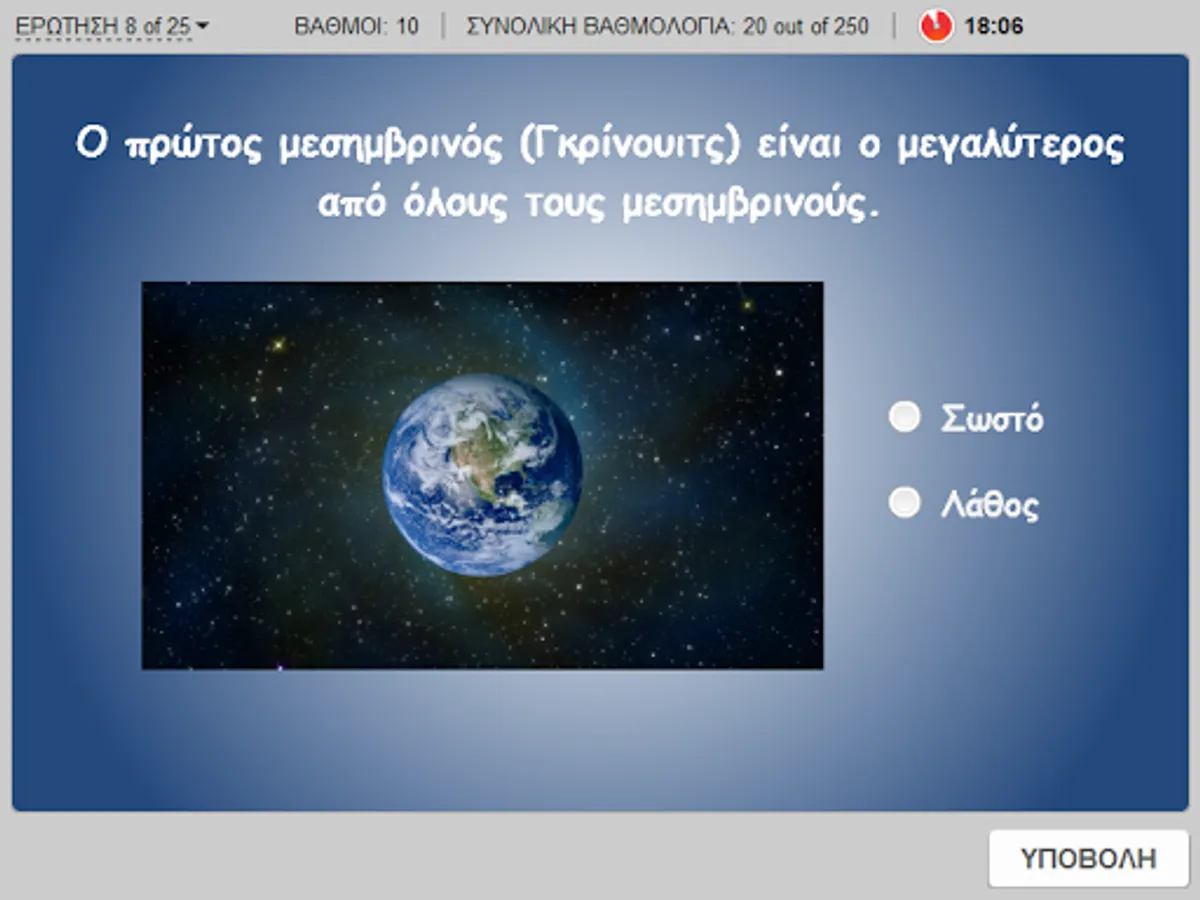Select the Λάθος radio button
Viewport: 1200px width, 900px height.
pos(904,503)
